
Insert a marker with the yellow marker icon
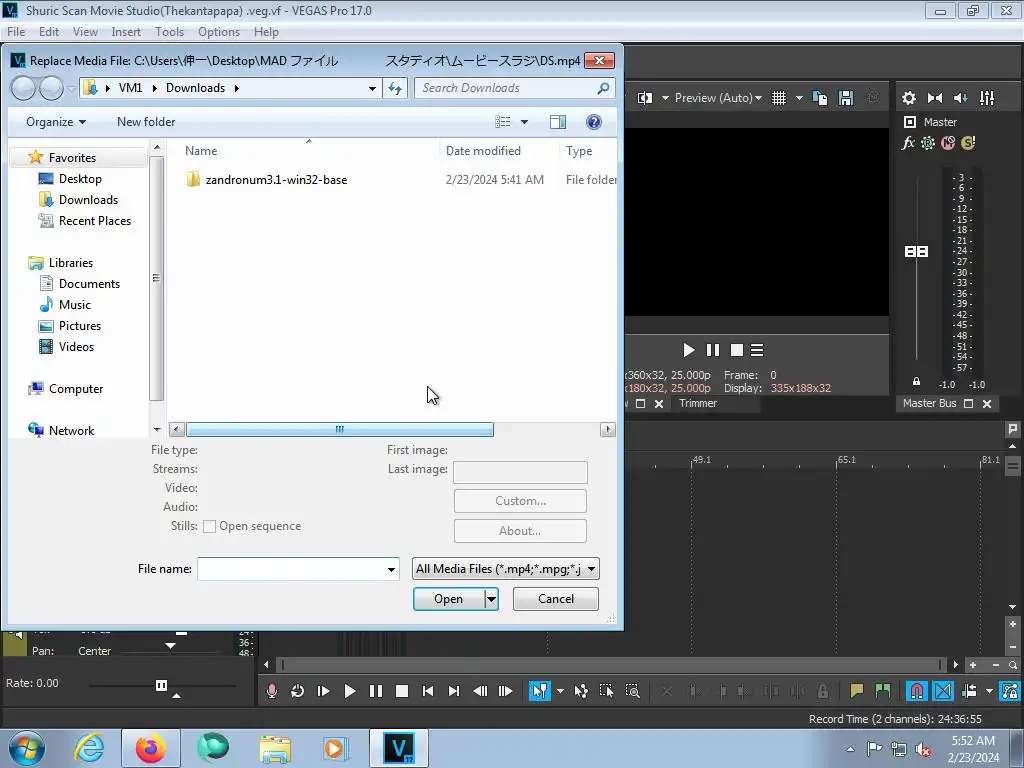(x=856, y=691)
